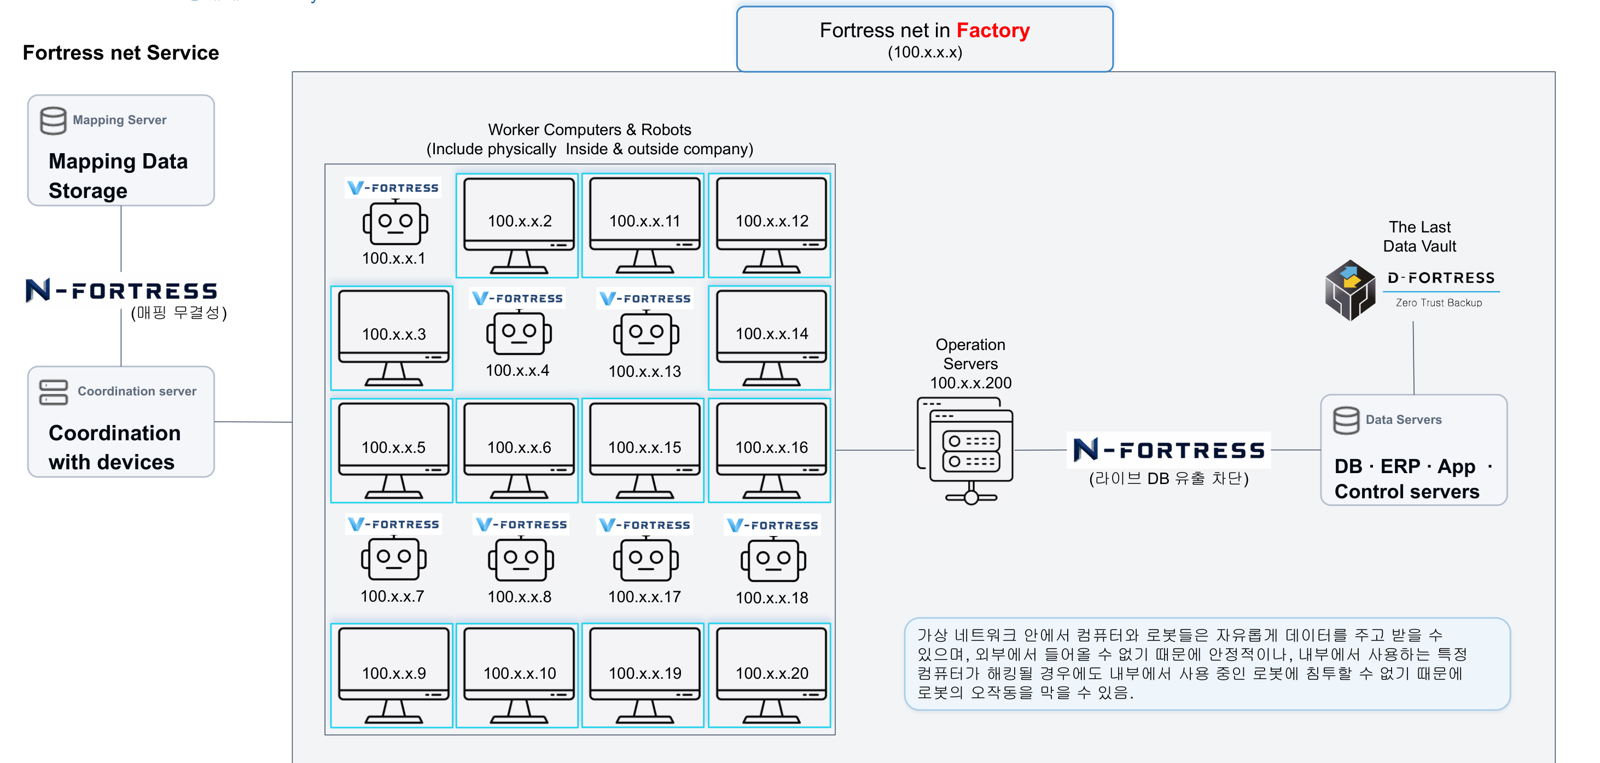Click the V-Fortress logo above 100.x.x.7
The height and width of the screenshot is (763, 1600).
pos(393,524)
